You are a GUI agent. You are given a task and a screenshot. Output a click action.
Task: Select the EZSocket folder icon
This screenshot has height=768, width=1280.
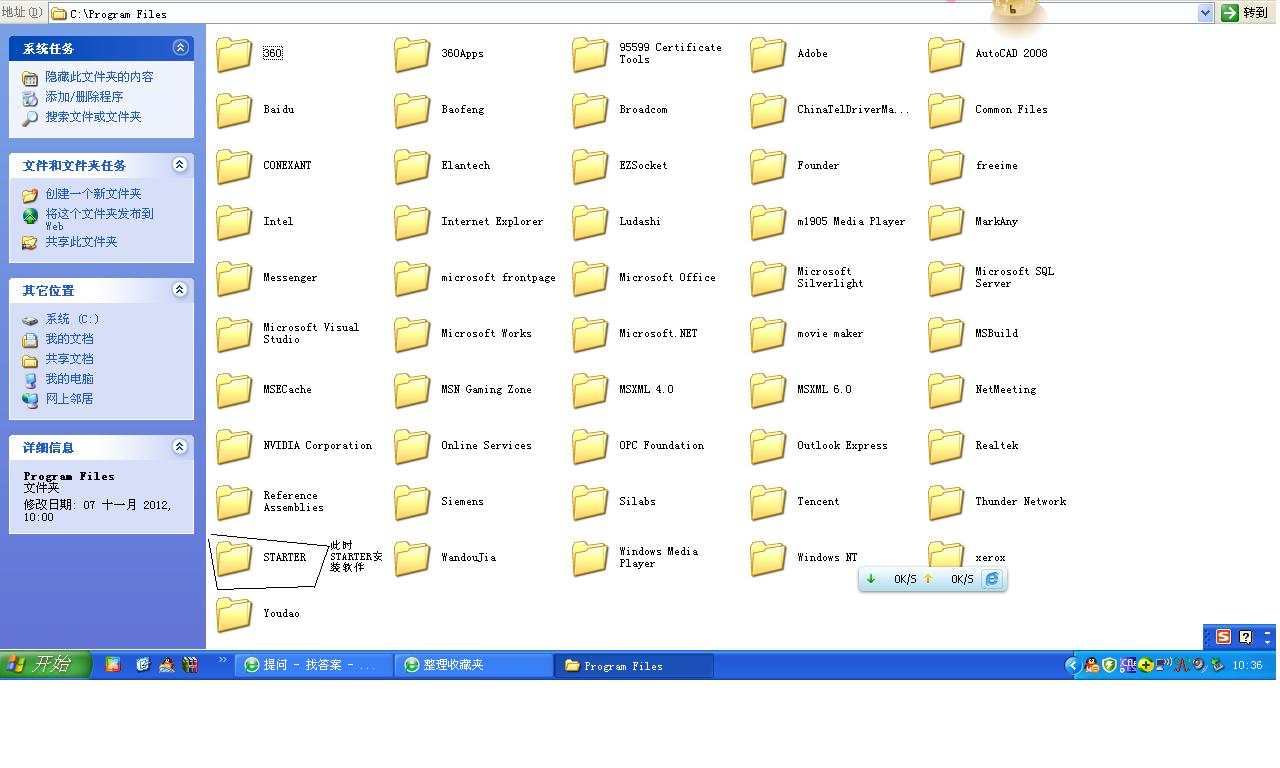[x=590, y=166]
